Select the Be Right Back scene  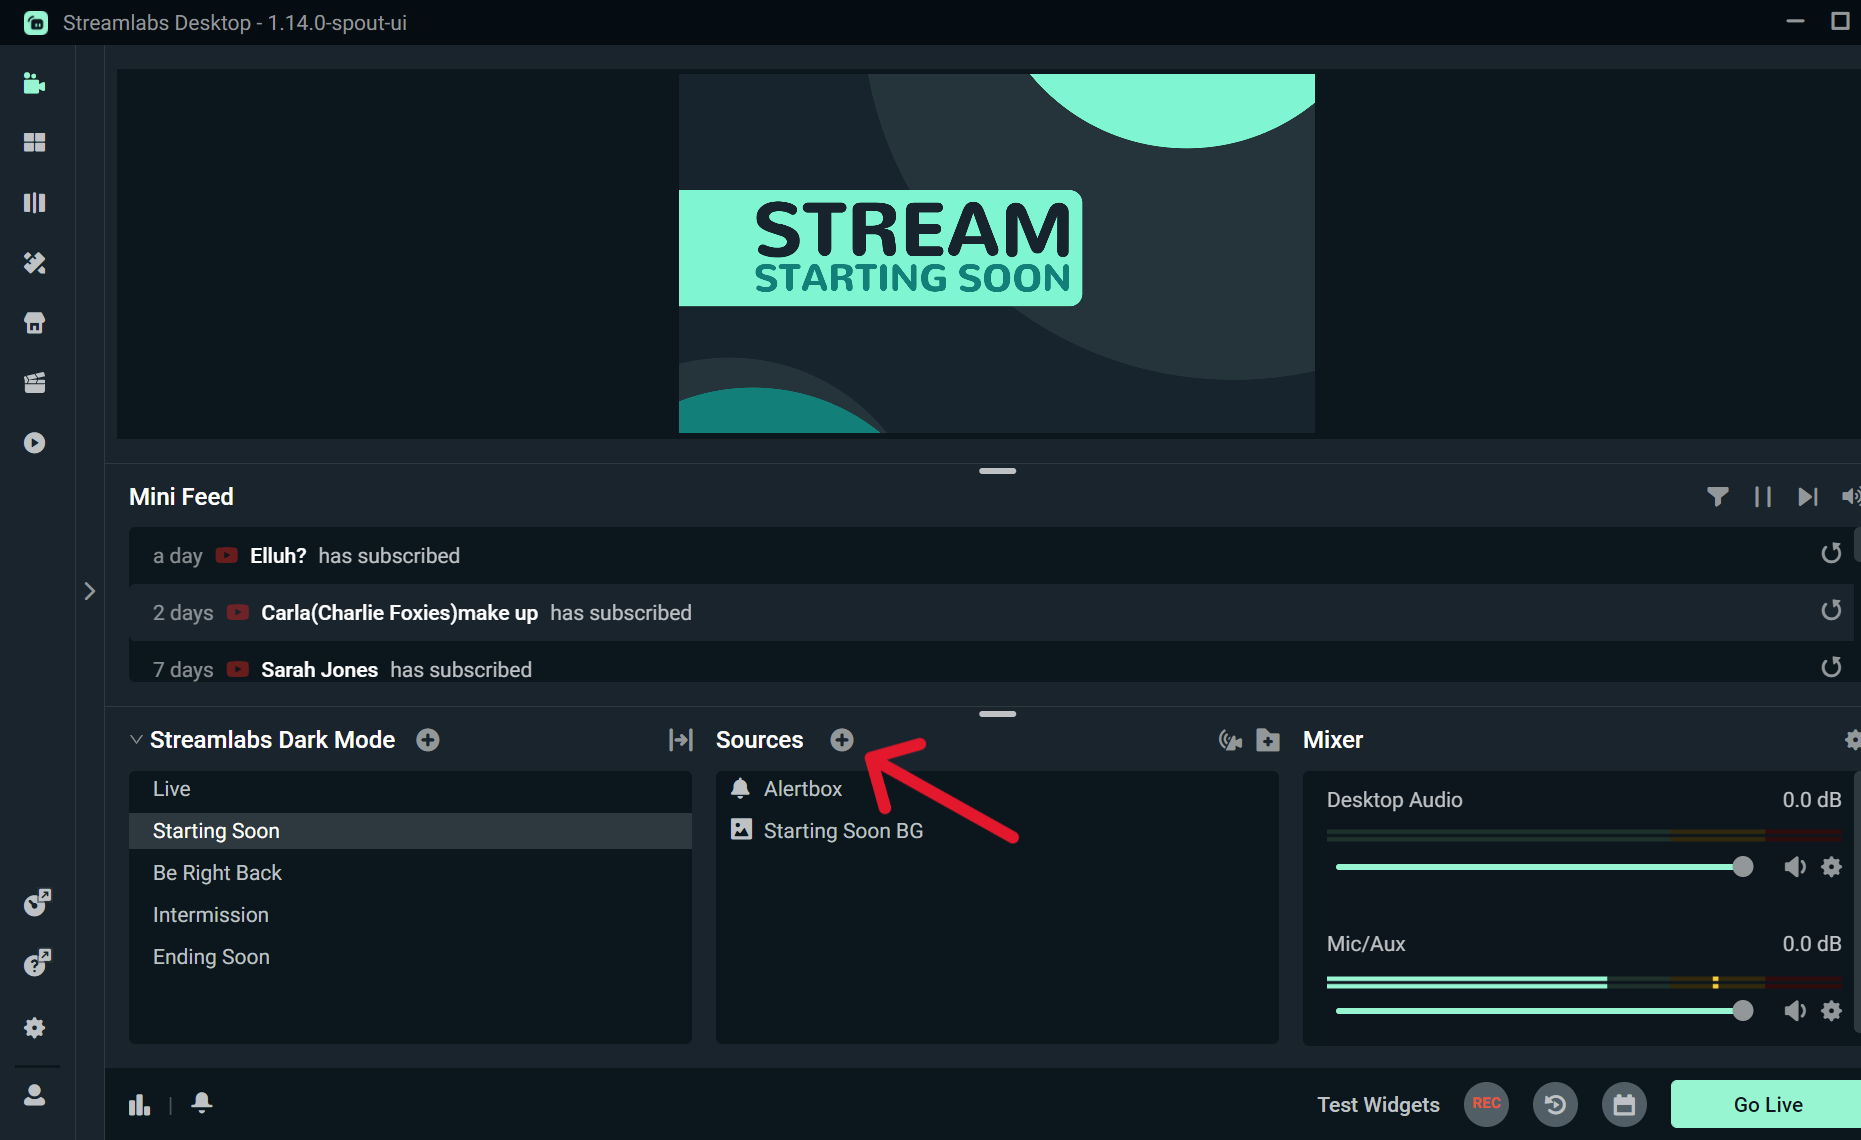click(410, 873)
